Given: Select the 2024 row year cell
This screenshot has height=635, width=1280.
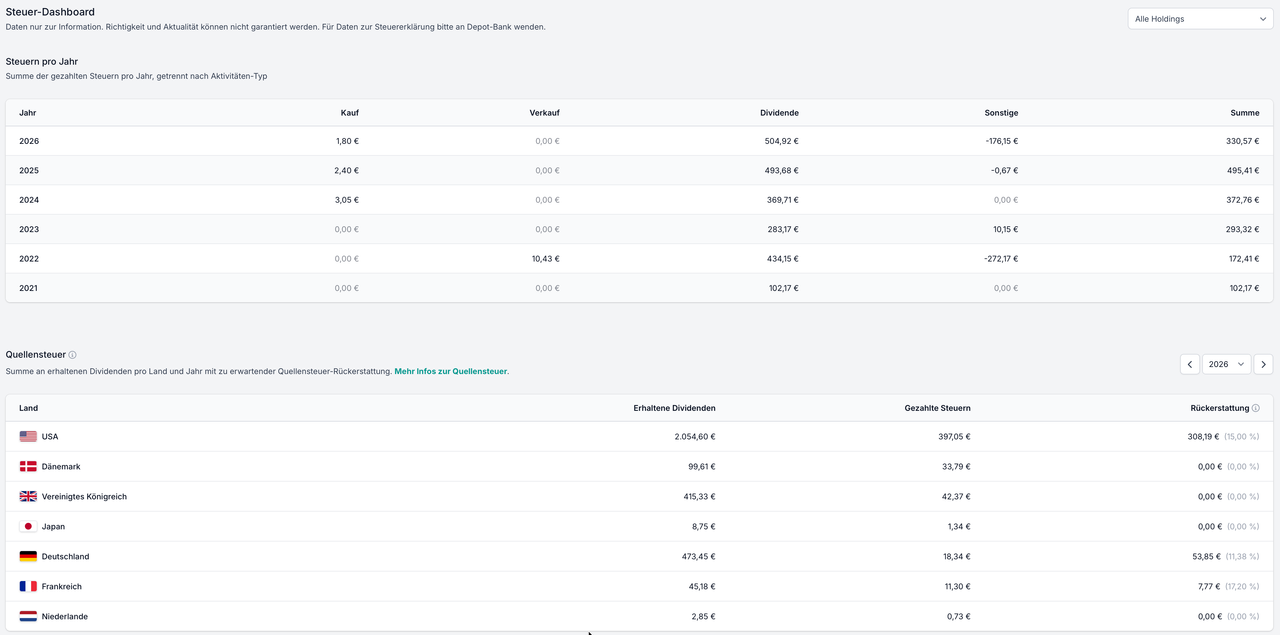Looking at the screenshot, I should [29, 200].
